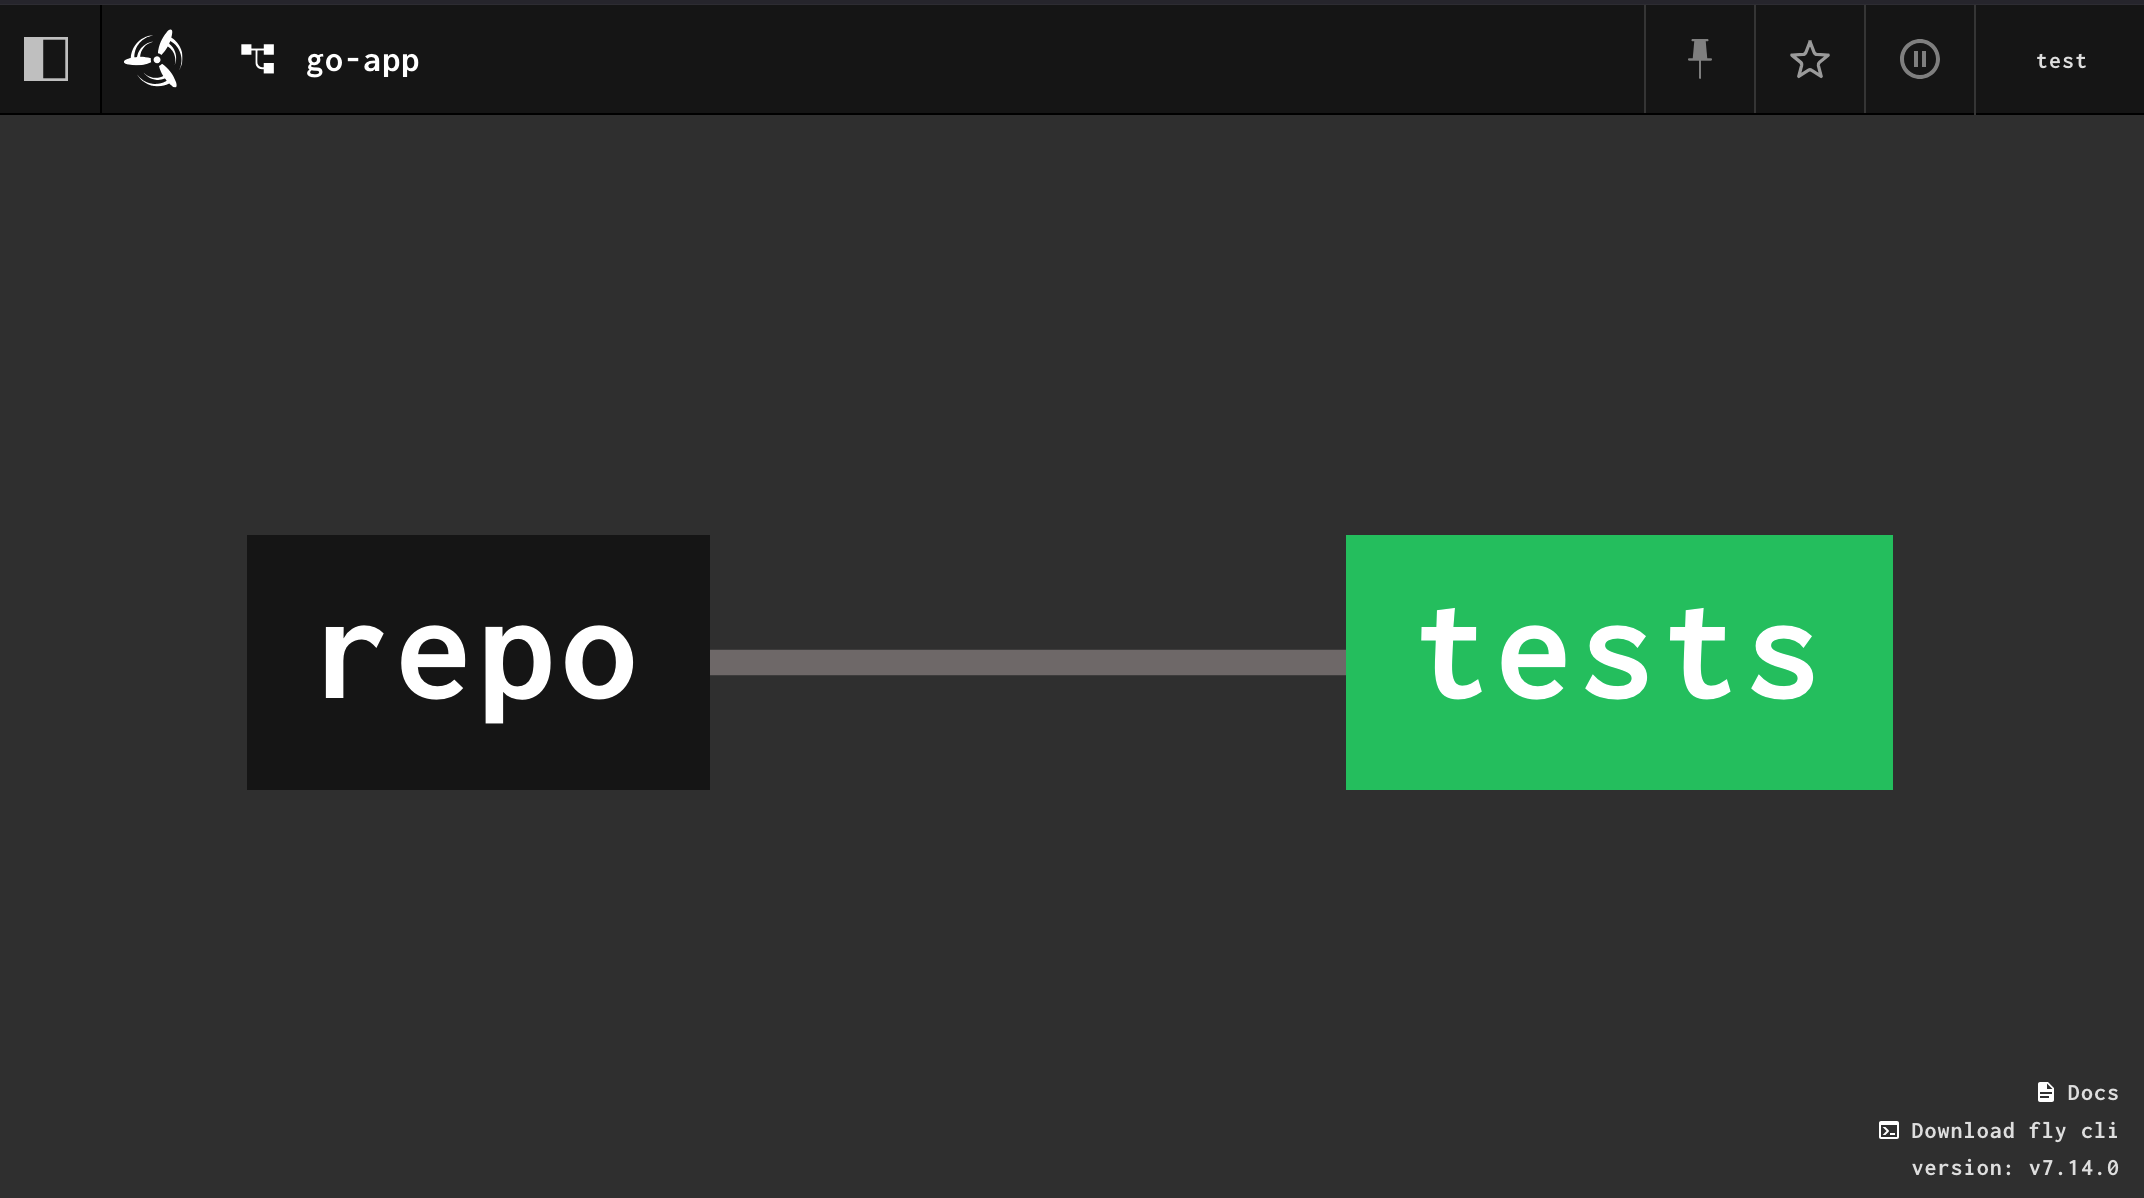This screenshot has width=2144, height=1198.
Task: Open the green tests job box
Action: point(1618,662)
